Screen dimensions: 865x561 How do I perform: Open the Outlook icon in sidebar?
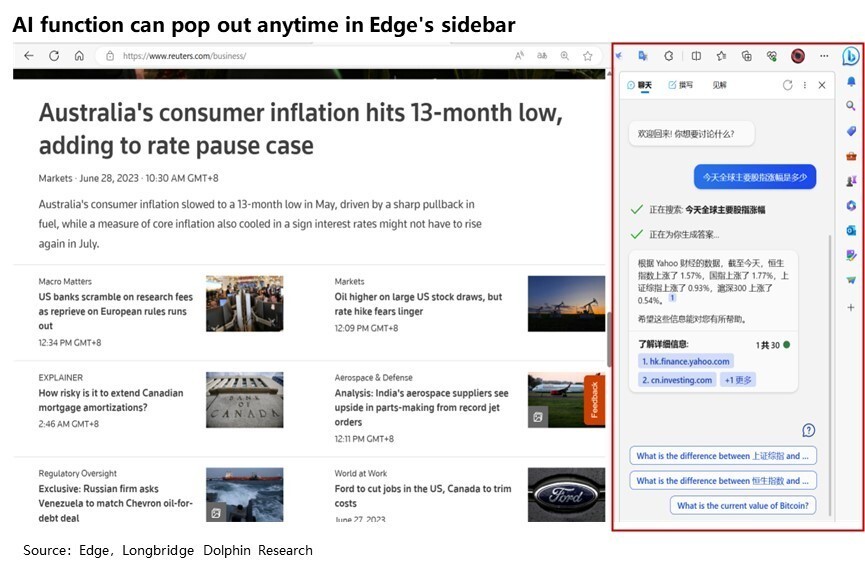[851, 230]
